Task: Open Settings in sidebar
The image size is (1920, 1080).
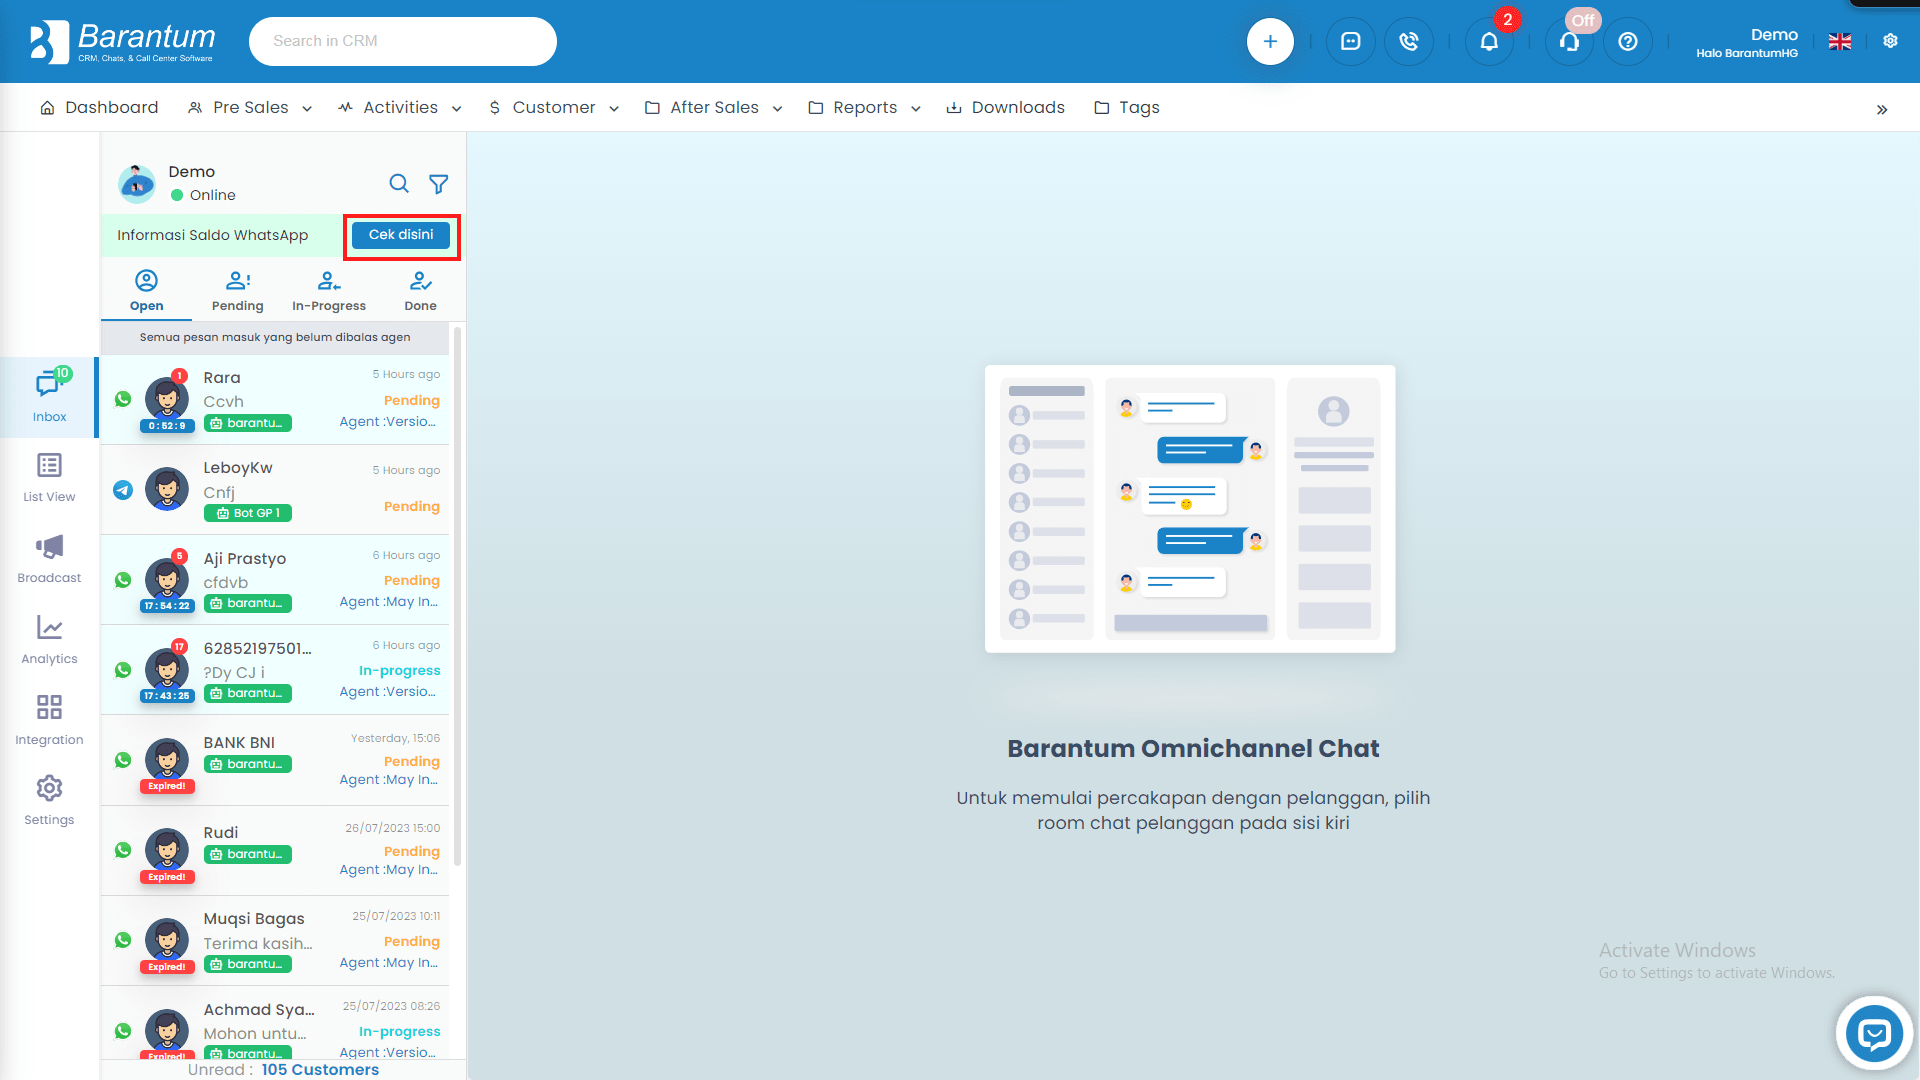Action: click(49, 800)
